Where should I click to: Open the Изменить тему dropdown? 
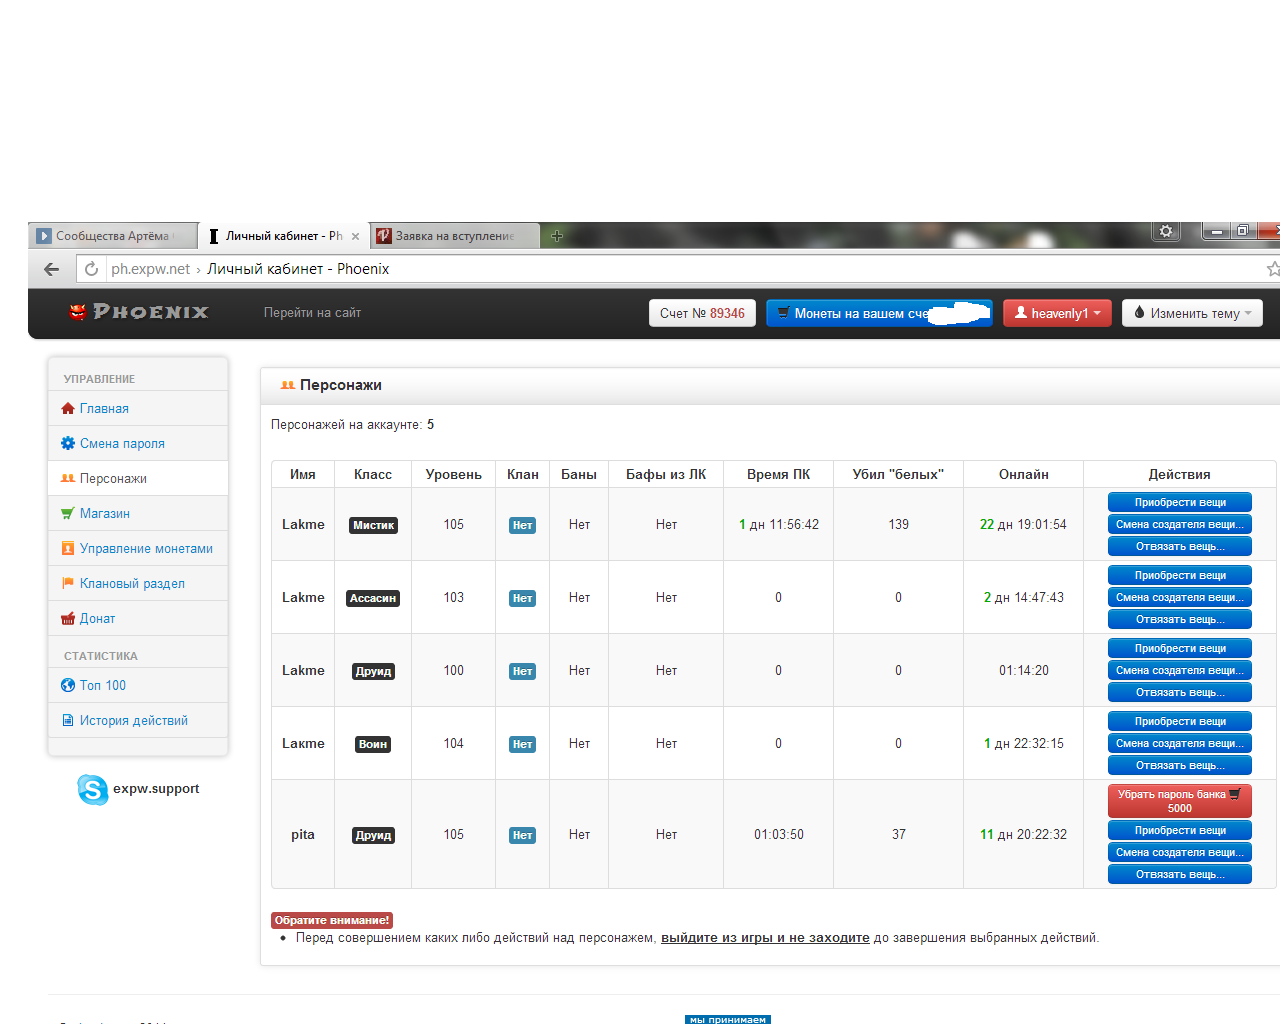coord(1192,313)
